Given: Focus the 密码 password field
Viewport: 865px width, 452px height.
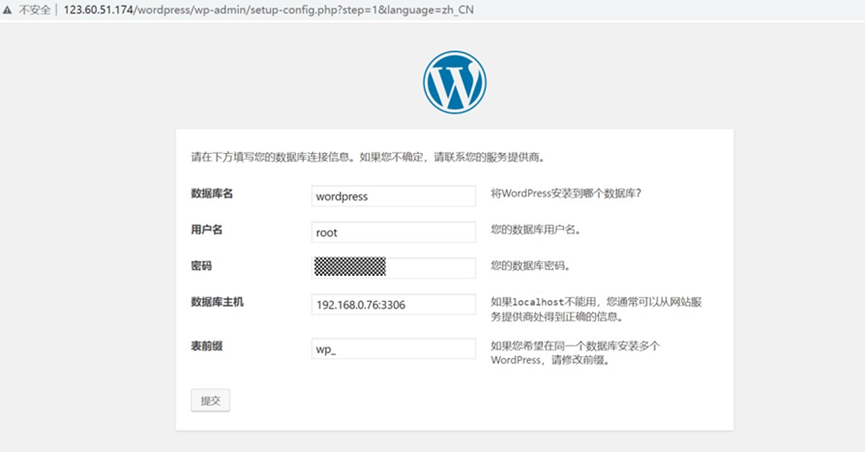Looking at the screenshot, I should pyautogui.click(x=393, y=268).
